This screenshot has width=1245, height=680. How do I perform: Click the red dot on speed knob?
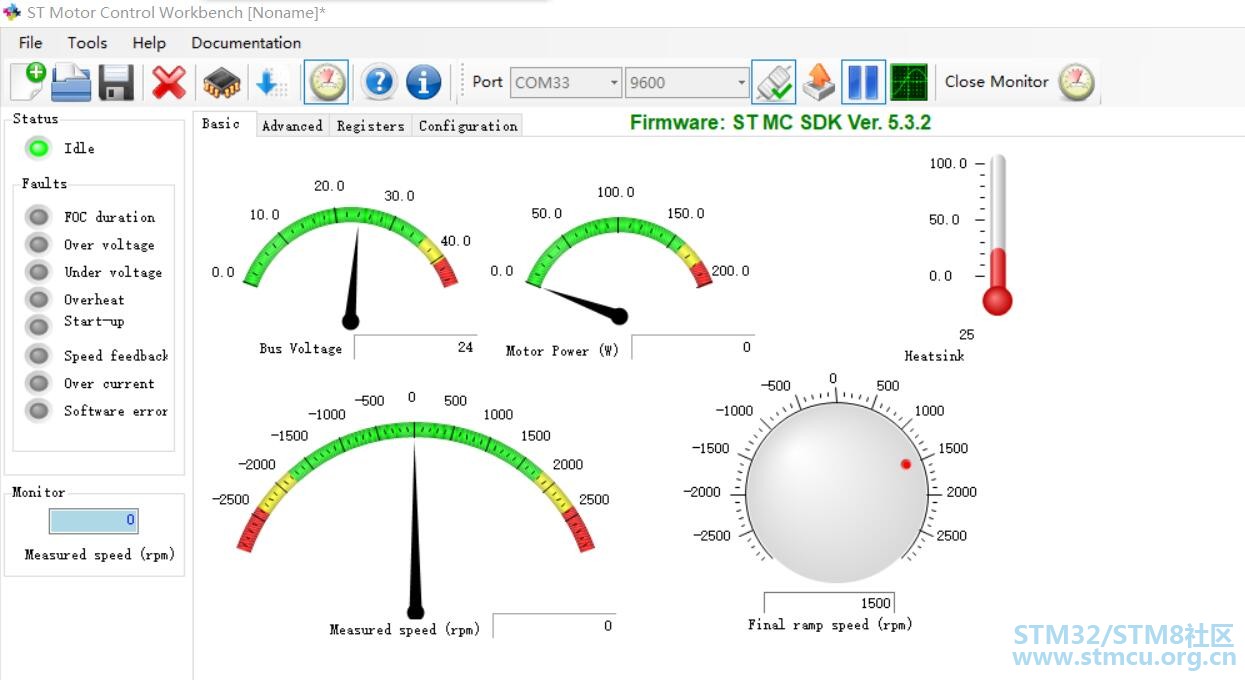point(906,464)
